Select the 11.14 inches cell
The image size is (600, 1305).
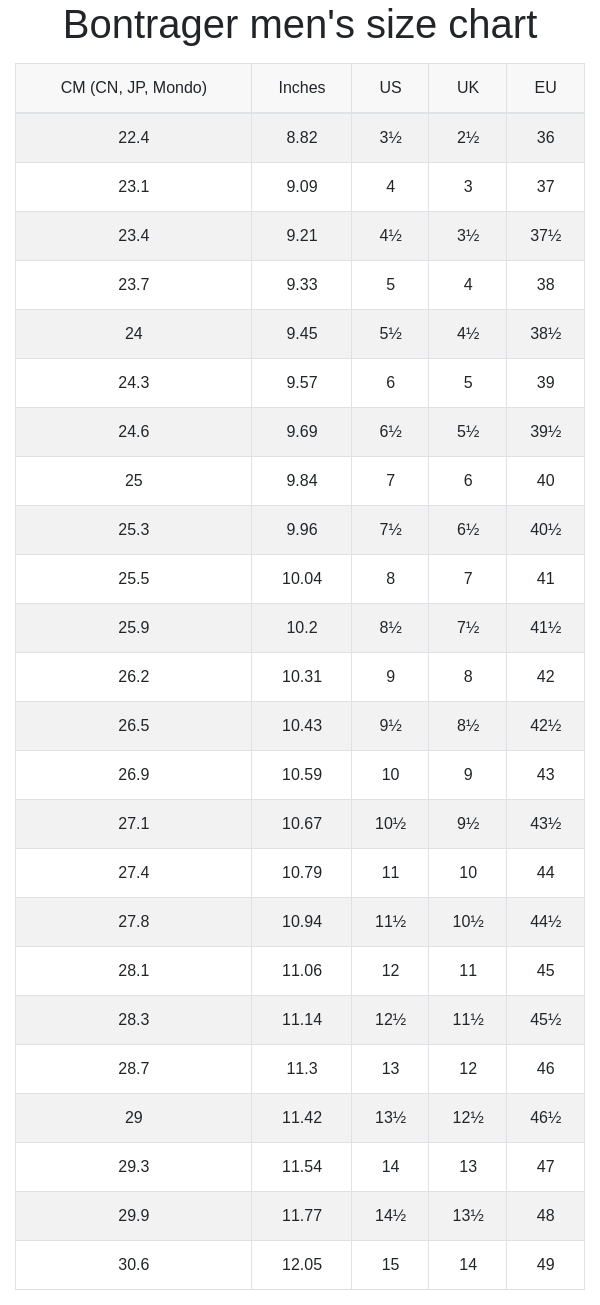[x=302, y=1020]
